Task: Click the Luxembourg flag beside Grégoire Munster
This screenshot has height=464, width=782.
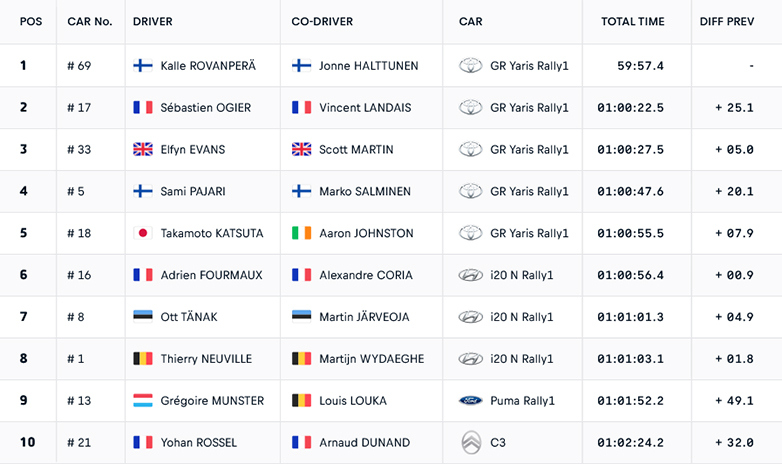Action: point(142,401)
